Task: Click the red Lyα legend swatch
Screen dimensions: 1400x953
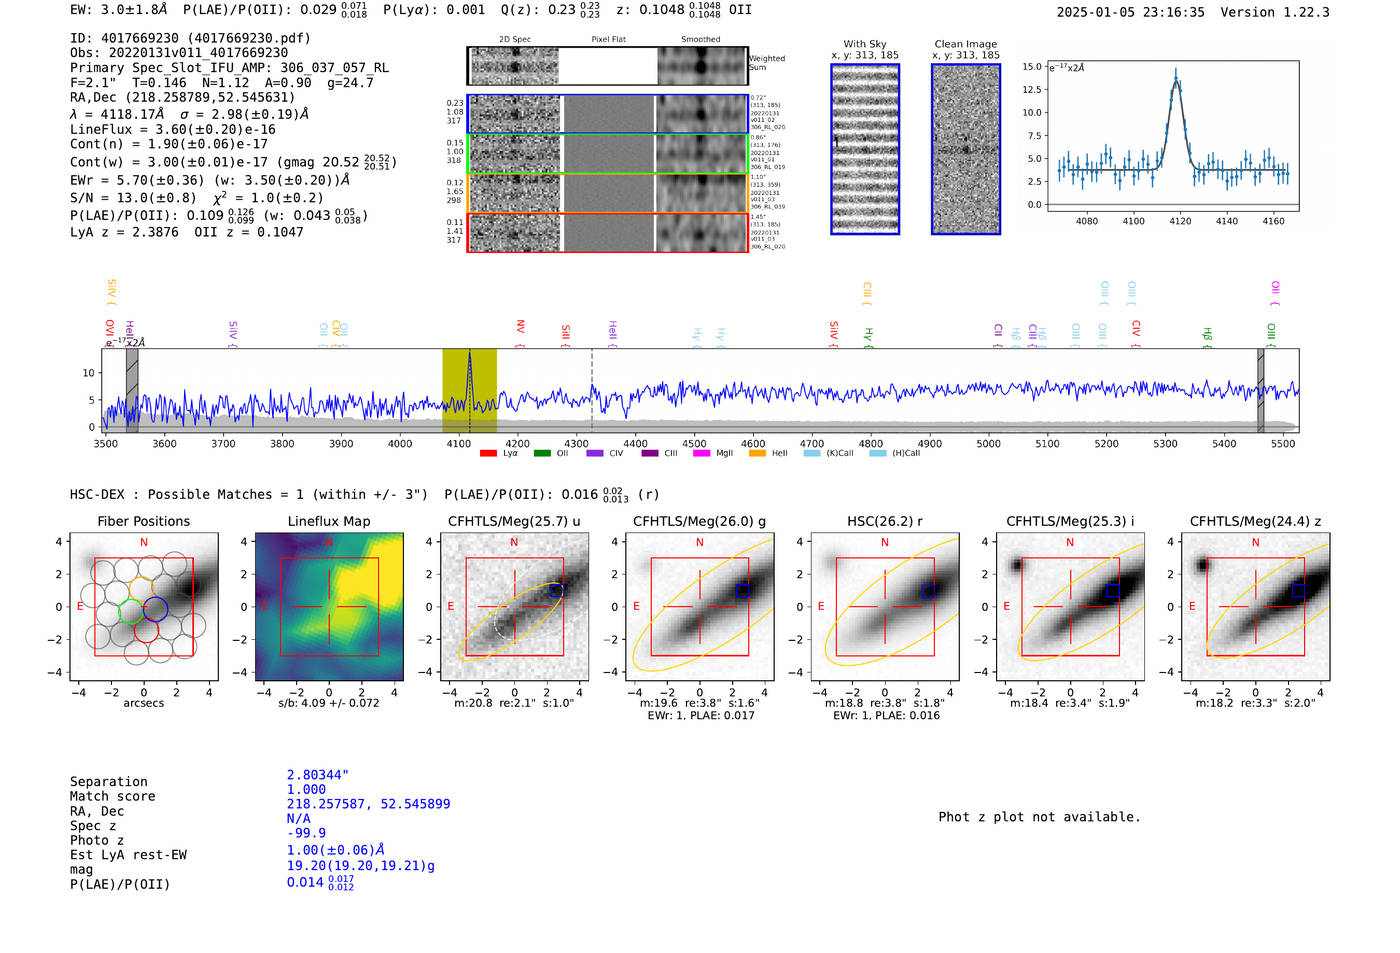Action: tap(488, 454)
